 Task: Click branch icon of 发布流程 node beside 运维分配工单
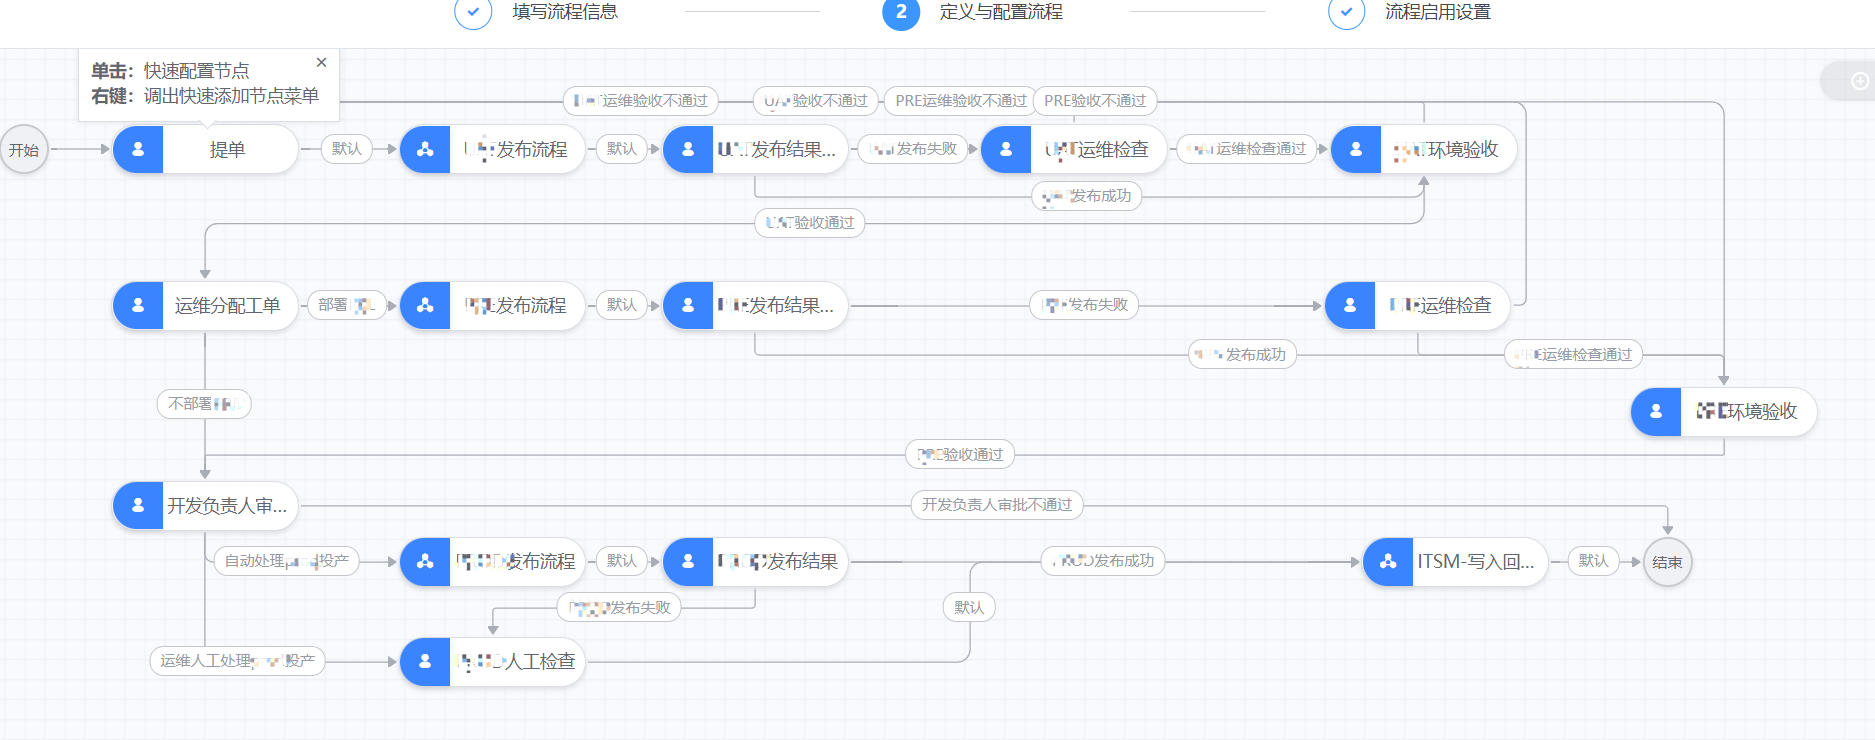(425, 305)
